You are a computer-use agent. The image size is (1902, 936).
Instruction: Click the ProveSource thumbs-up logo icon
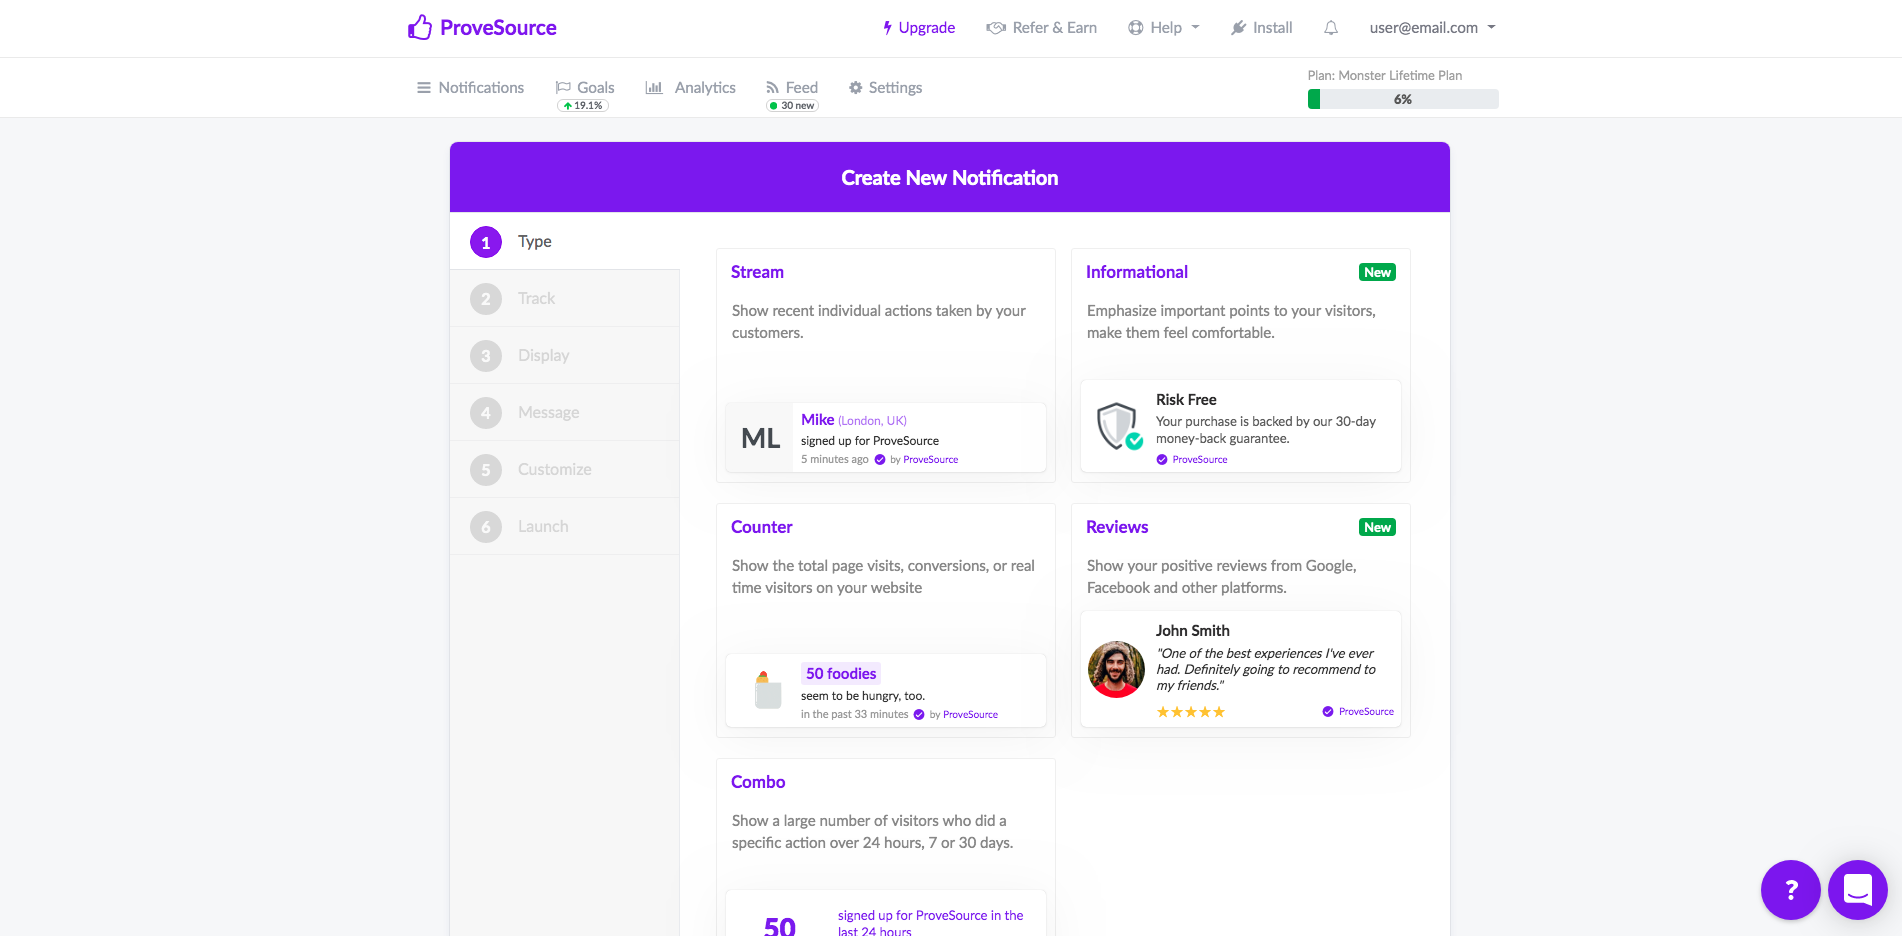click(x=420, y=27)
